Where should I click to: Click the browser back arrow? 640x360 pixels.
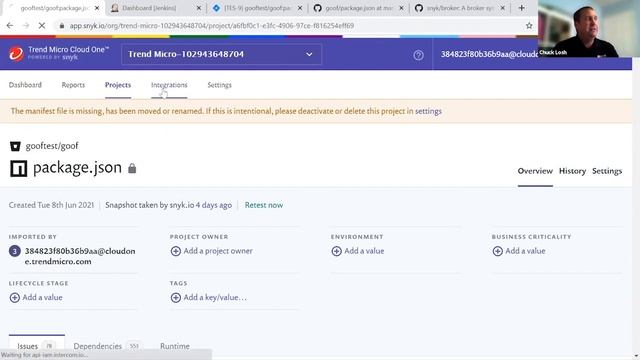[x=10, y=25]
